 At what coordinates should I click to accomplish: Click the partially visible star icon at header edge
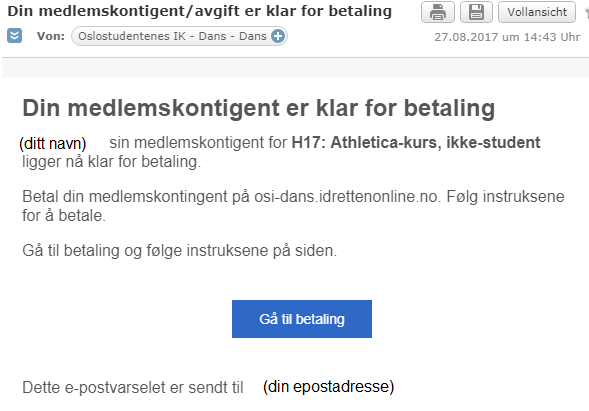pyautogui.click(x=587, y=12)
